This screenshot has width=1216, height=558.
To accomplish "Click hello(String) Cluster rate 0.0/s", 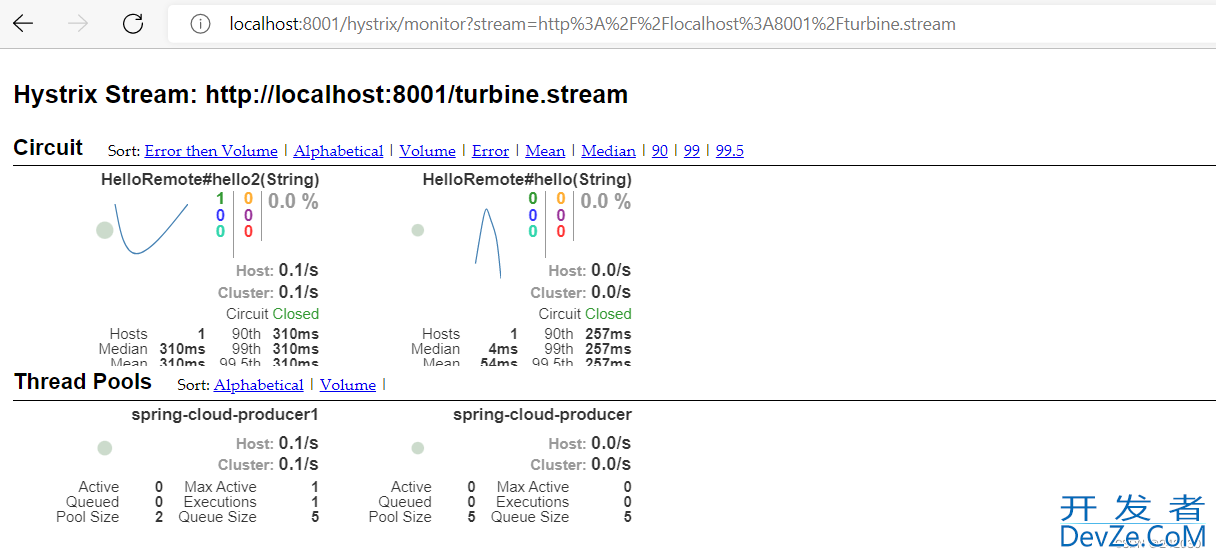I will click(x=610, y=293).
